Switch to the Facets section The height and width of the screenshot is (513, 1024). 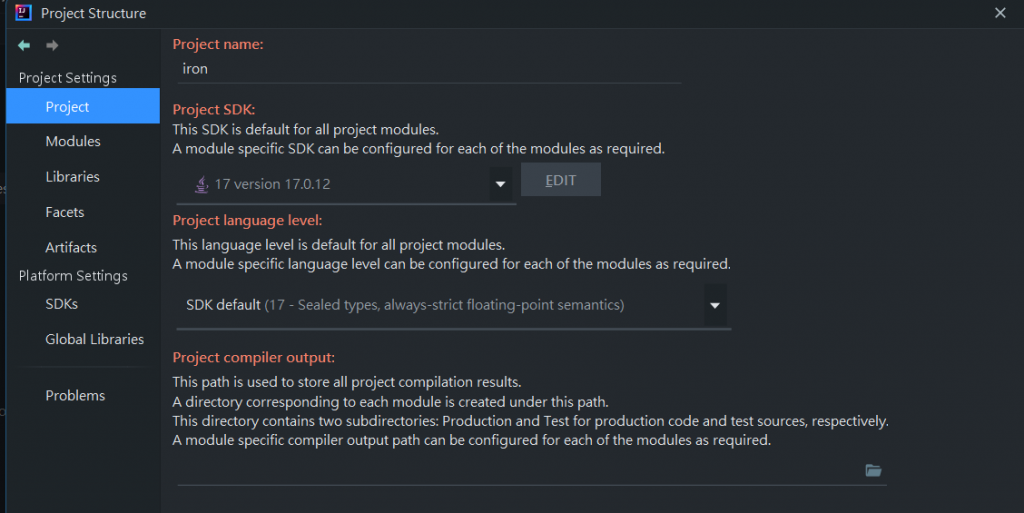65,212
